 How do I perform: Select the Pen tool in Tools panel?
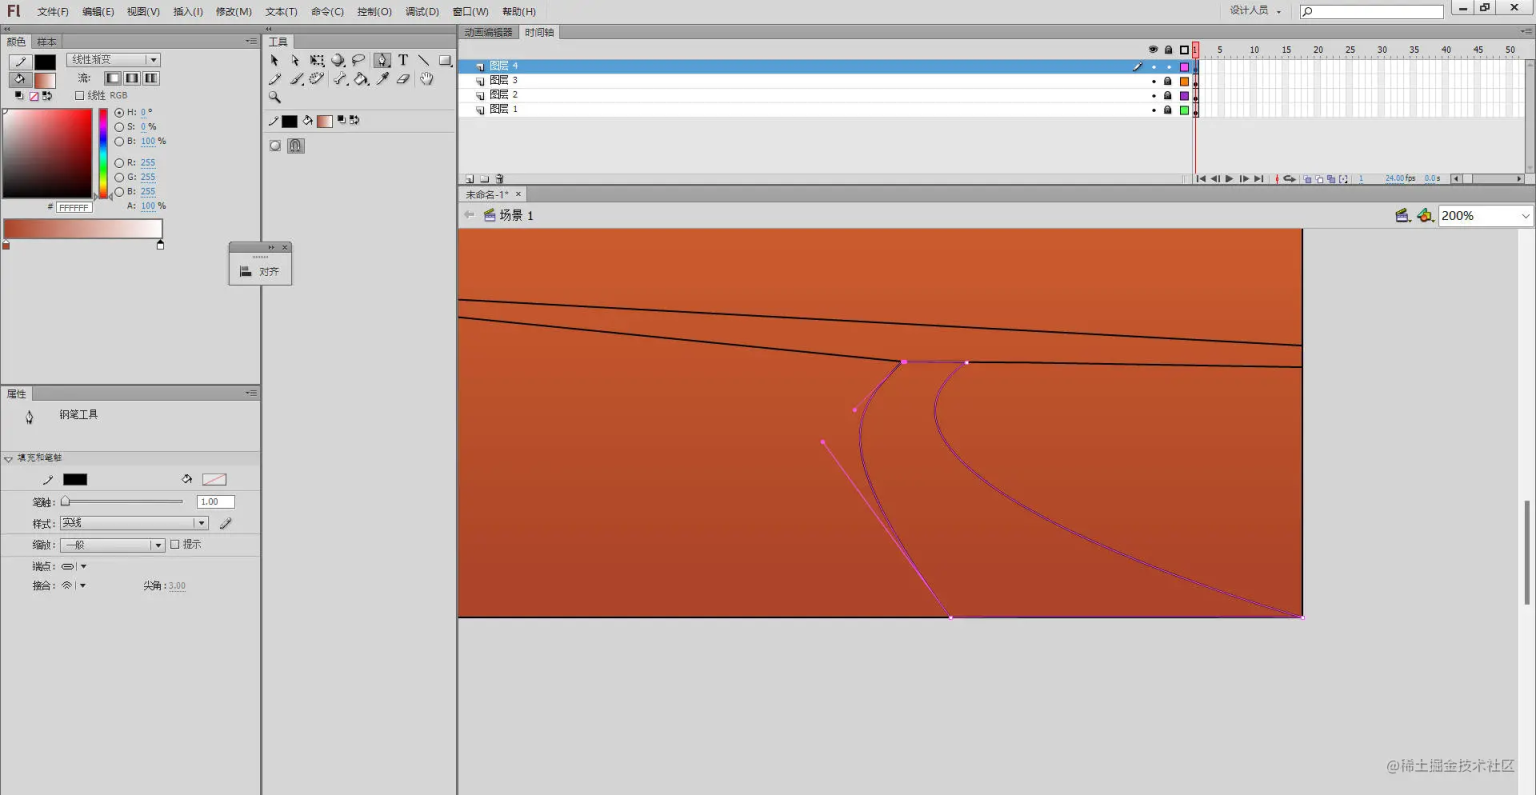[x=382, y=60]
